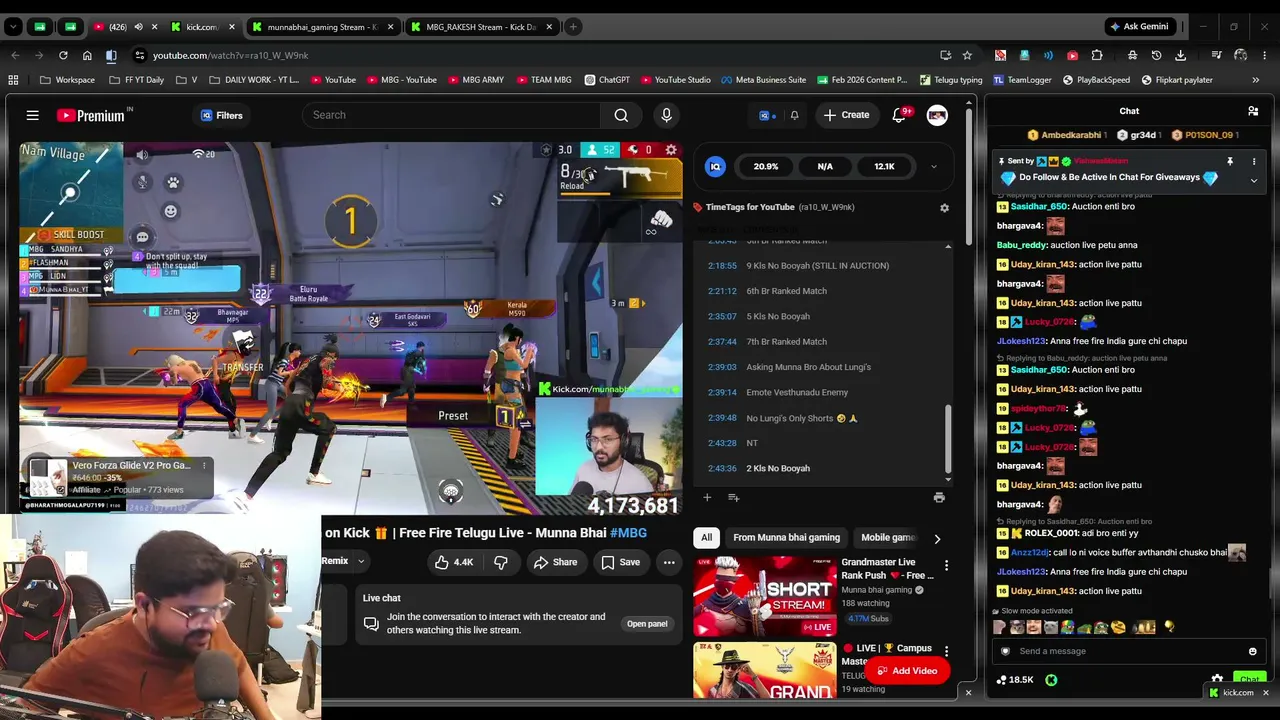Switch to the kick.com browser tab

(201, 27)
